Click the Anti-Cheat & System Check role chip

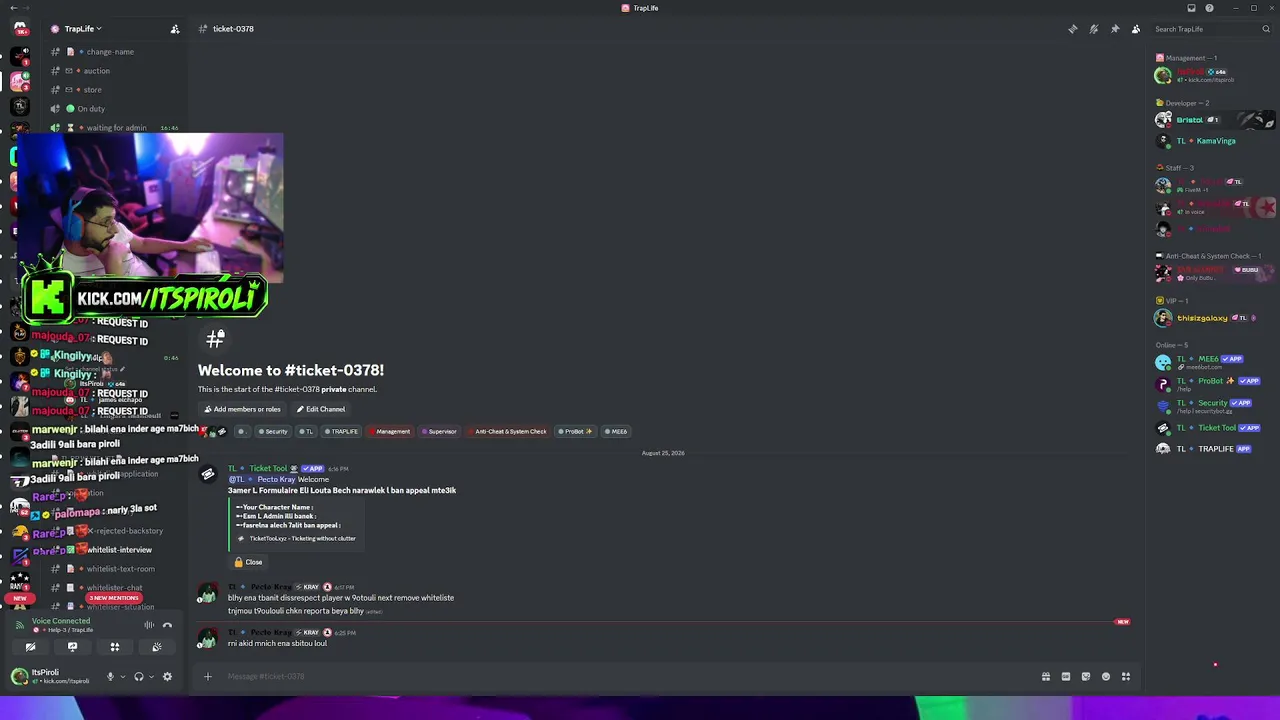(508, 432)
